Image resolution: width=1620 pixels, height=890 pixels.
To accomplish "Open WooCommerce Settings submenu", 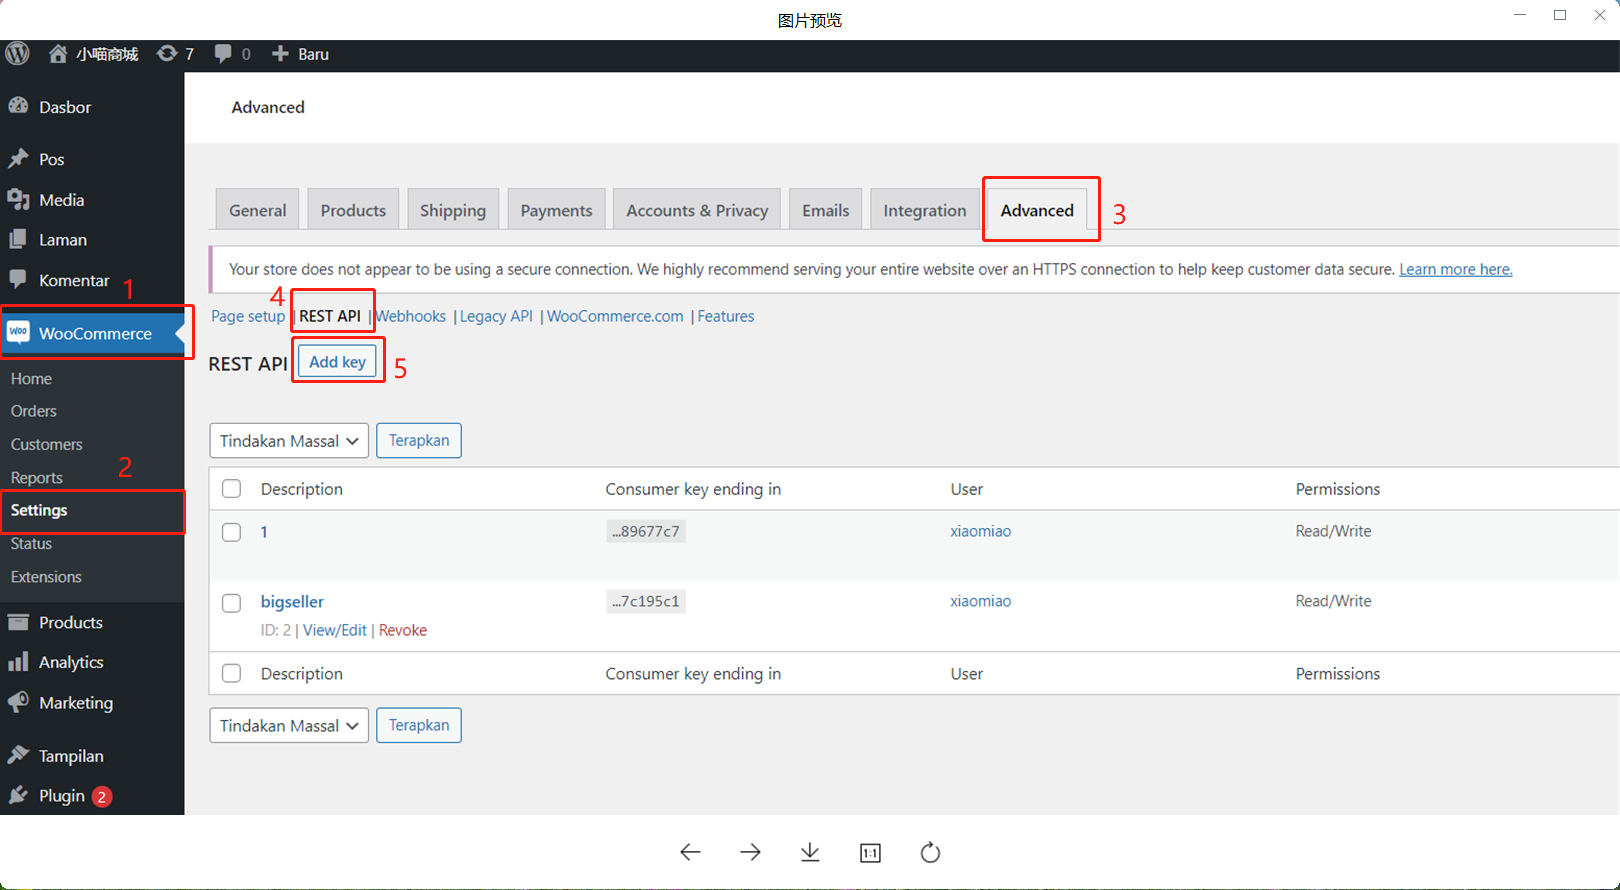I will (x=39, y=510).
